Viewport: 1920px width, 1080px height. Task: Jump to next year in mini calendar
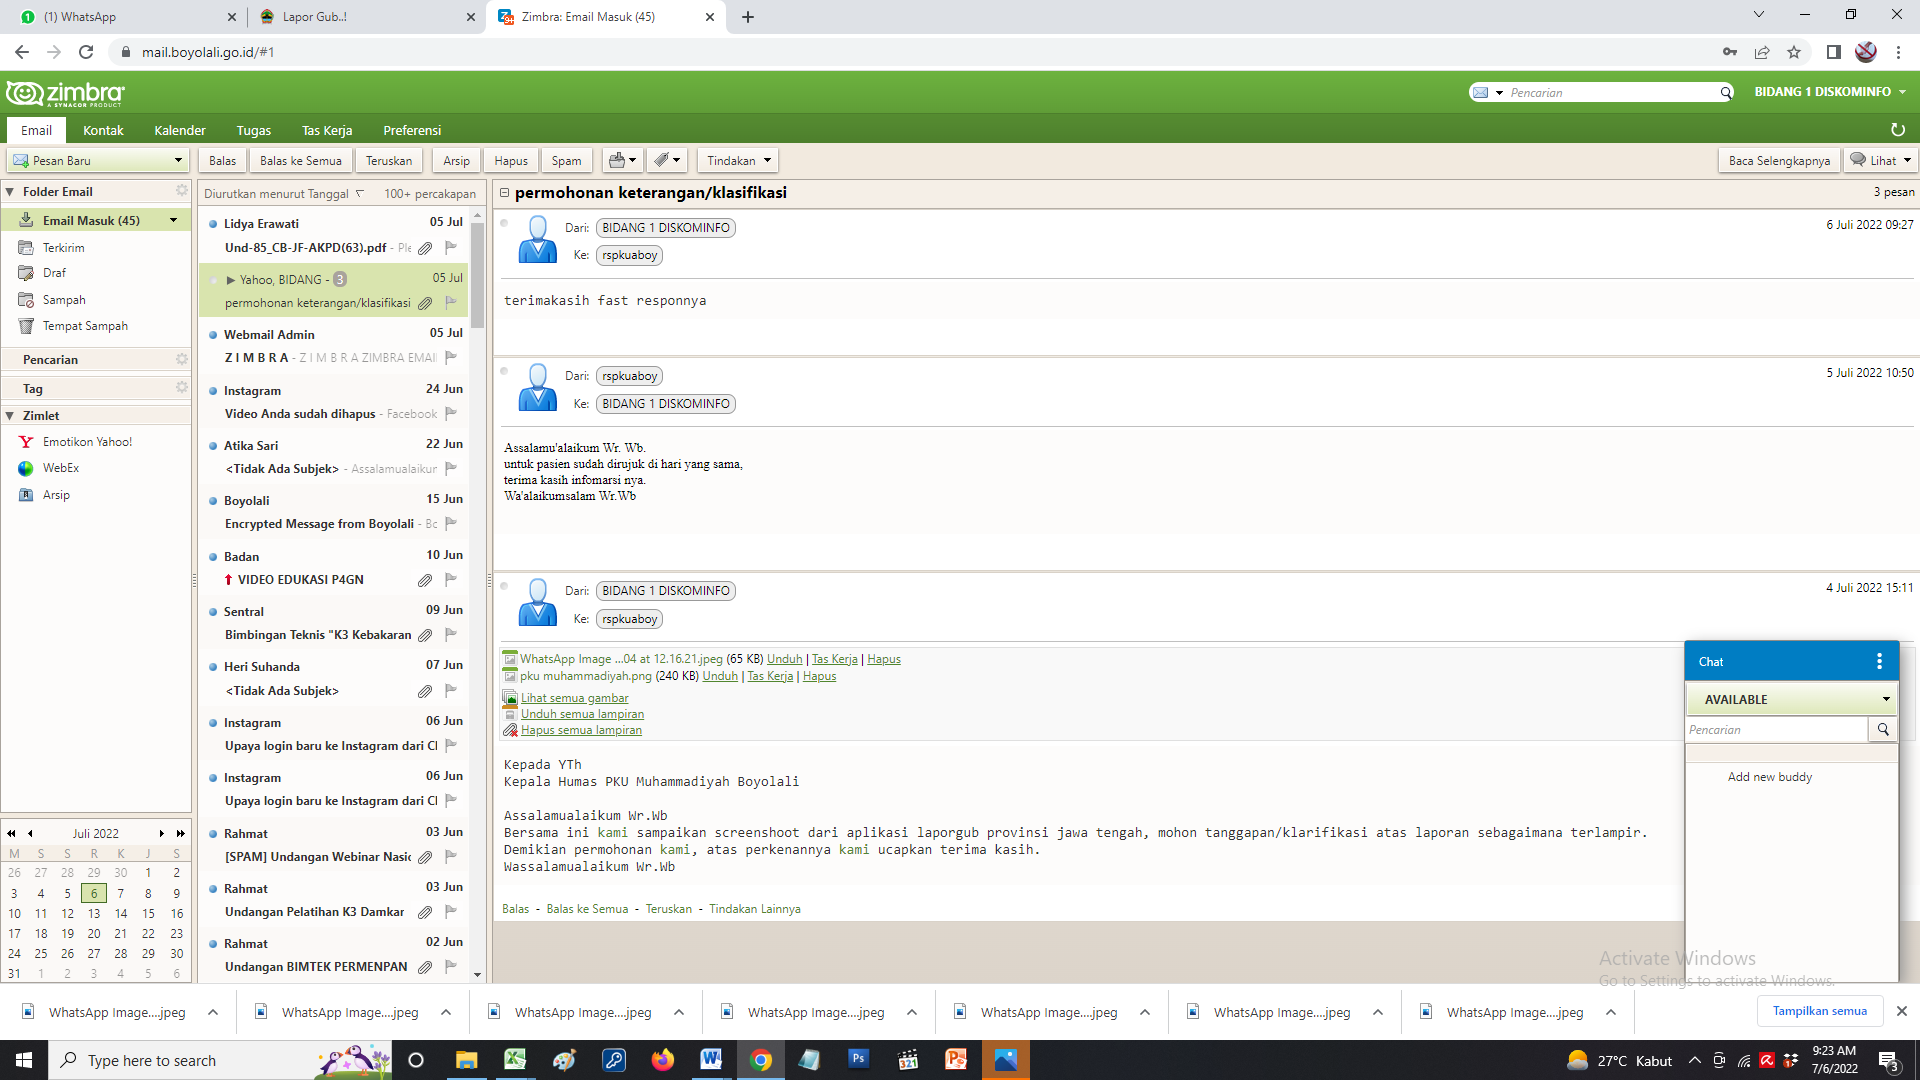pyautogui.click(x=180, y=833)
